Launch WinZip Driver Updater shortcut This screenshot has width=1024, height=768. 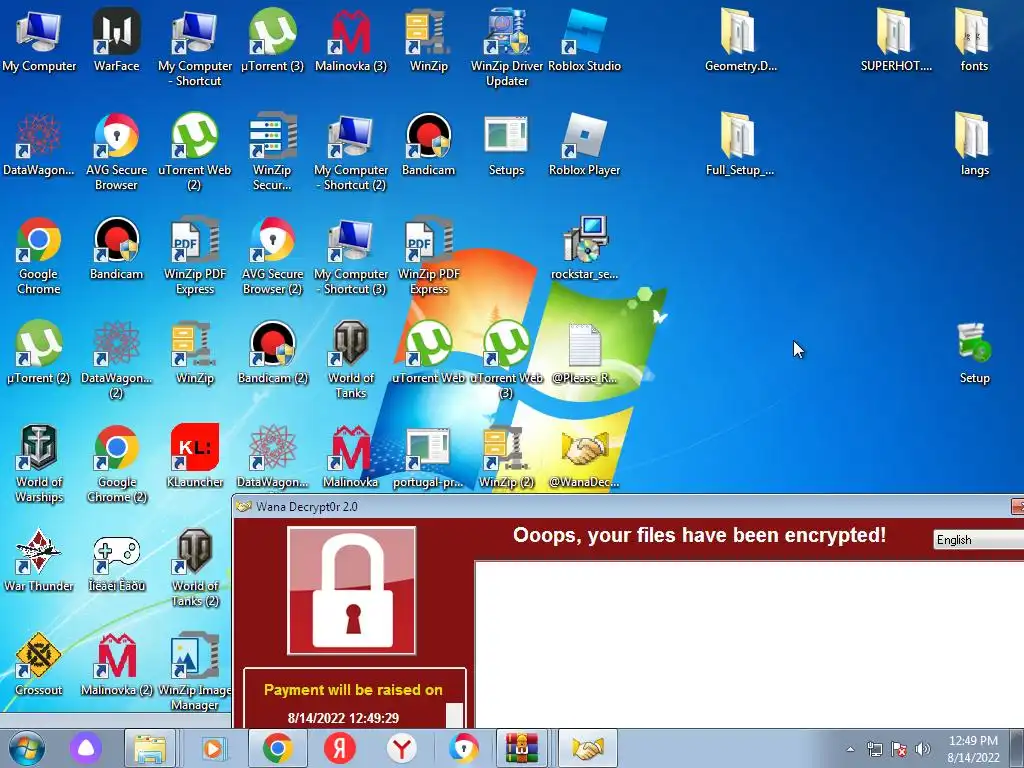point(507,47)
